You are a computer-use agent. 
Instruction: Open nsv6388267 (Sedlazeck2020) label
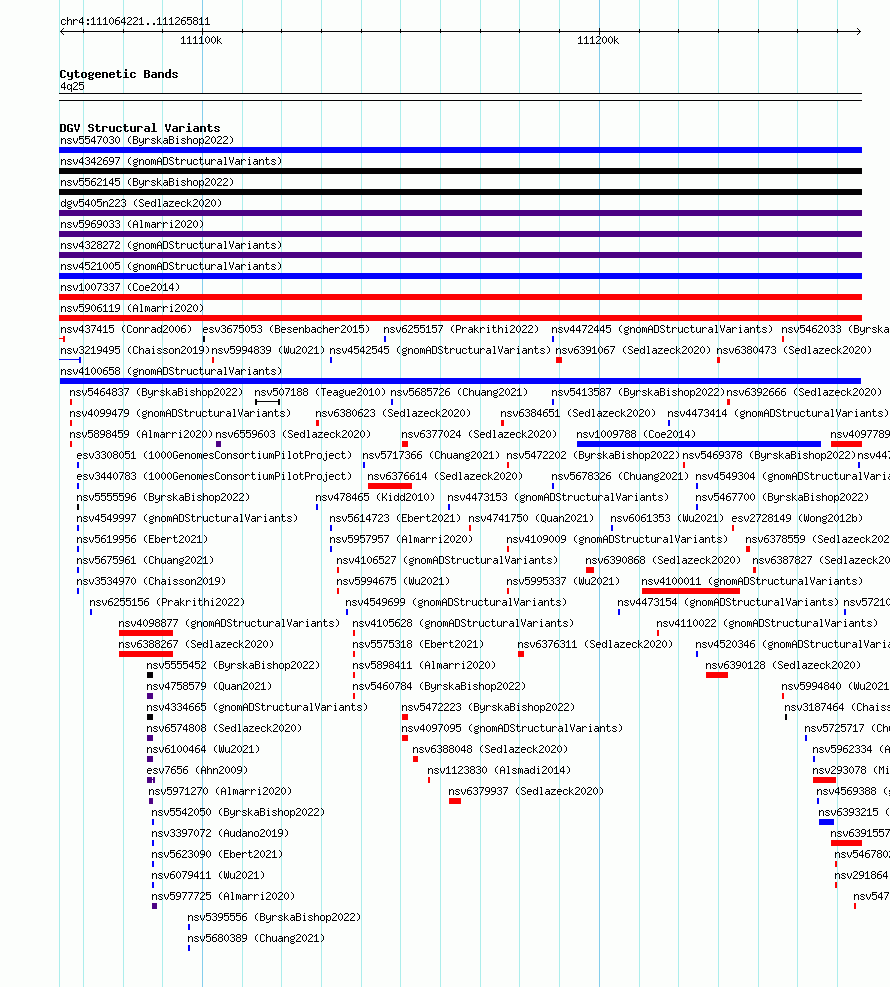[x=196, y=645]
